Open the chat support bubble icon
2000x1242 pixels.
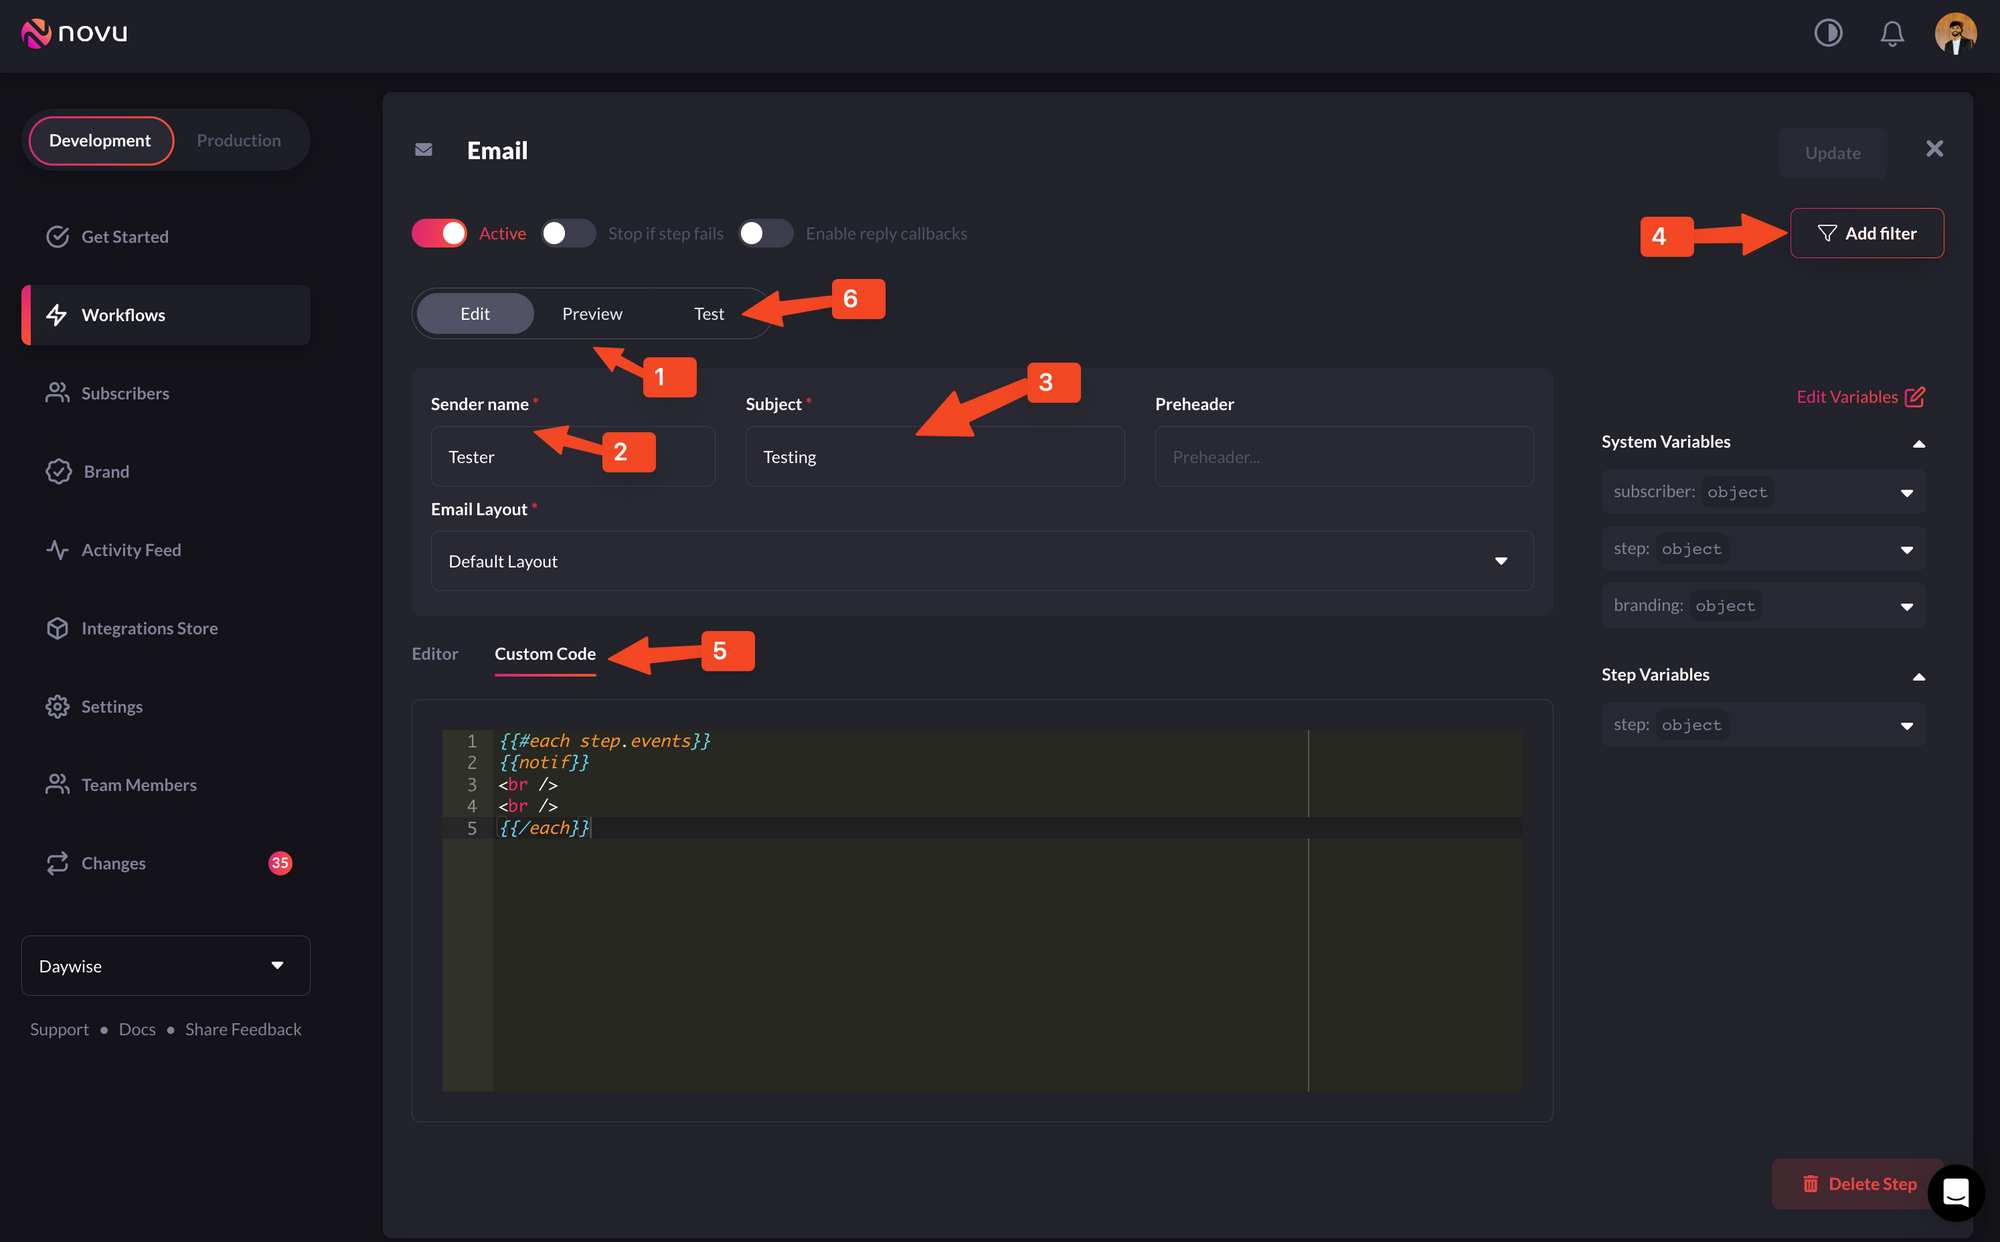1955,1192
